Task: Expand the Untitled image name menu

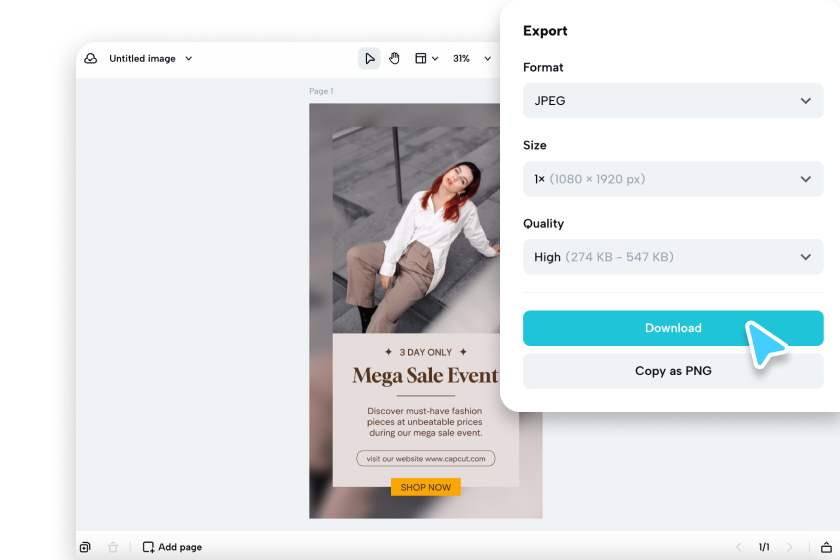Action: tap(189, 58)
